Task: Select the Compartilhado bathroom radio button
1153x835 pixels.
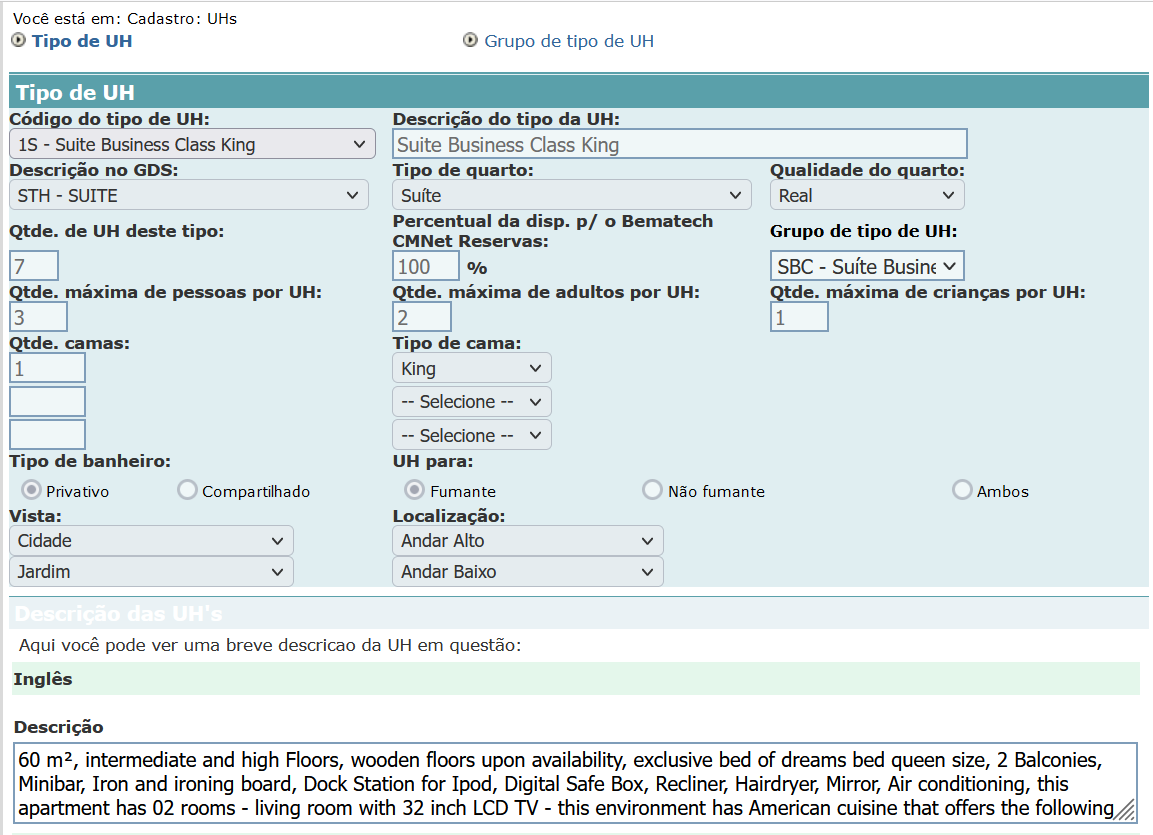Action: coord(187,490)
